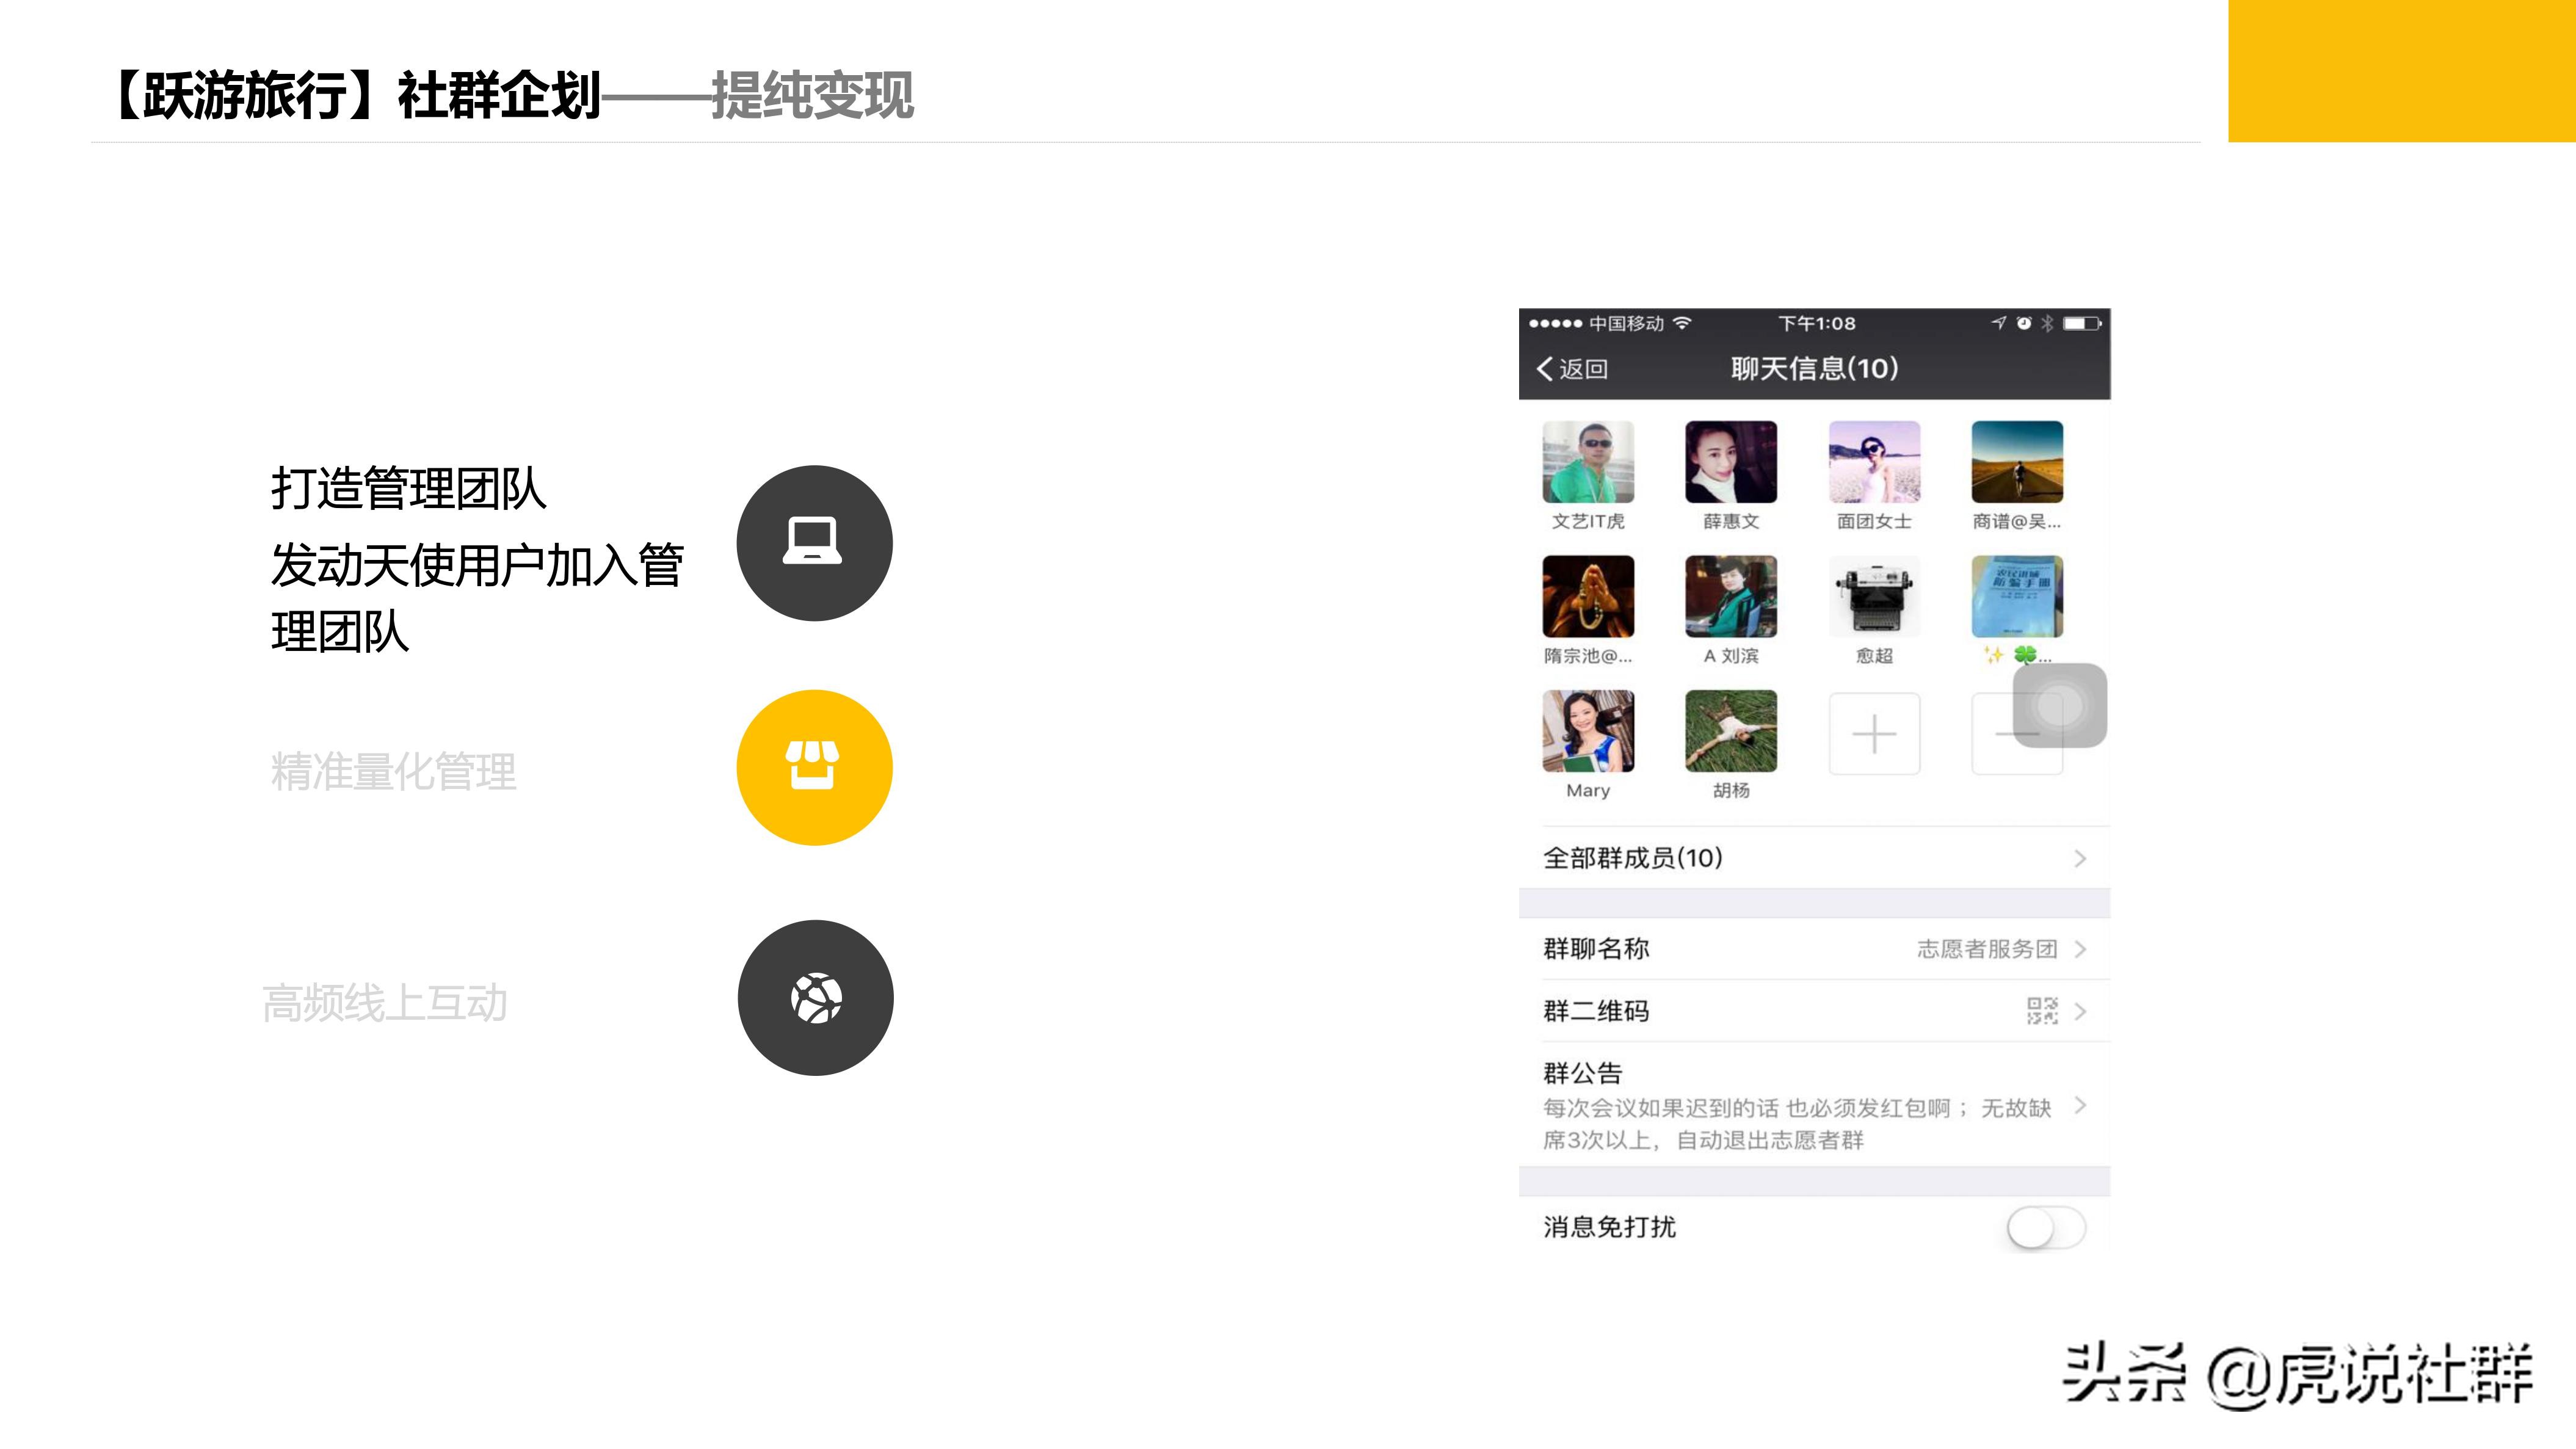The width and height of the screenshot is (2576, 1449).
Task: Tap the Bluetooth indicator in the status bar
Action: coord(2048,324)
